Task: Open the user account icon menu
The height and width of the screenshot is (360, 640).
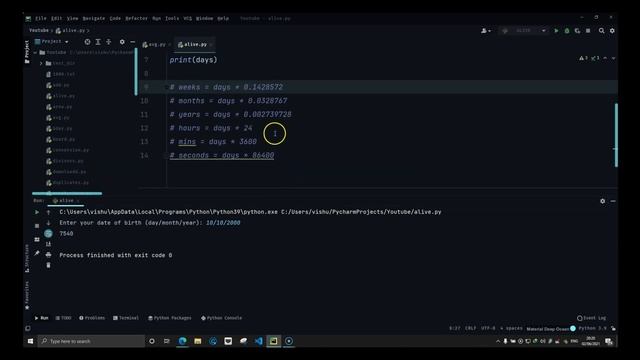Action: 485,31
